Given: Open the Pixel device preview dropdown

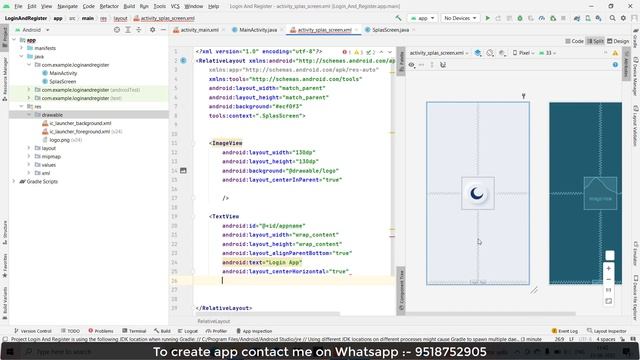Looking at the screenshot, I should 523,53.
